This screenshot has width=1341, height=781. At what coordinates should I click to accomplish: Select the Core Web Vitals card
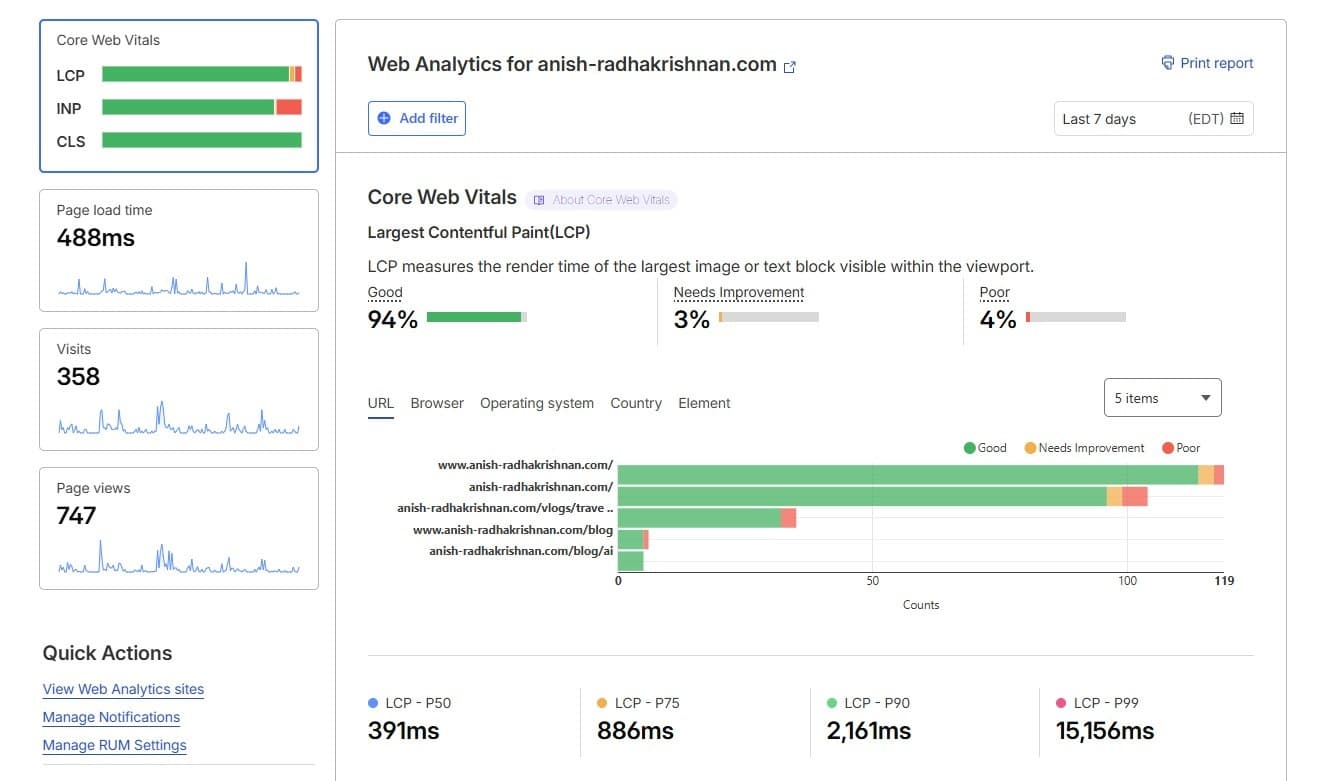[x=179, y=96]
